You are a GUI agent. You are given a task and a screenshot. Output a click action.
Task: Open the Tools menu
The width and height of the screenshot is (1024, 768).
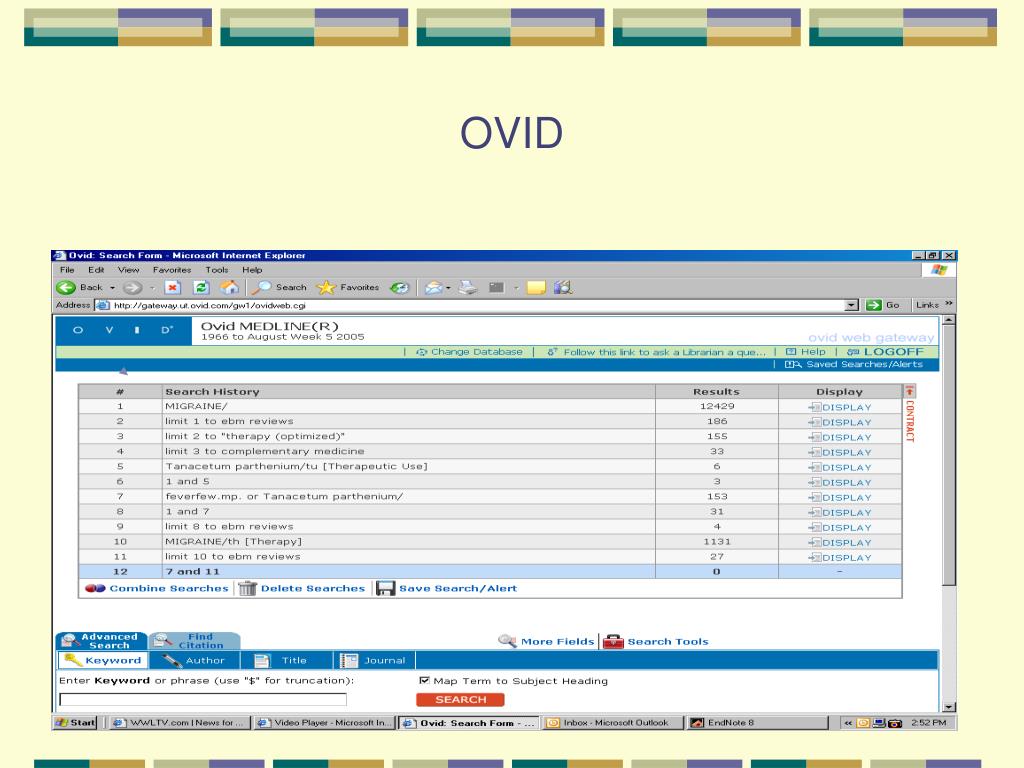tap(217, 270)
